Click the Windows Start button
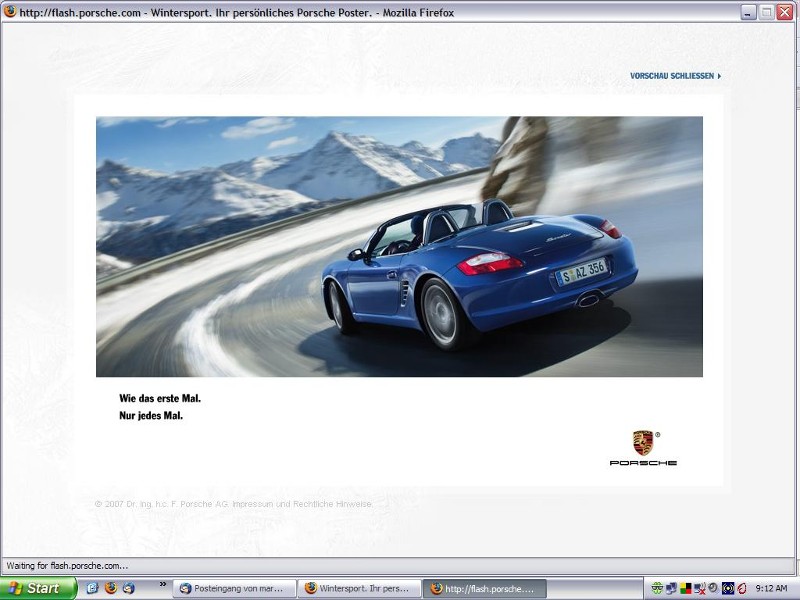 pyautogui.click(x=39, y=588)
